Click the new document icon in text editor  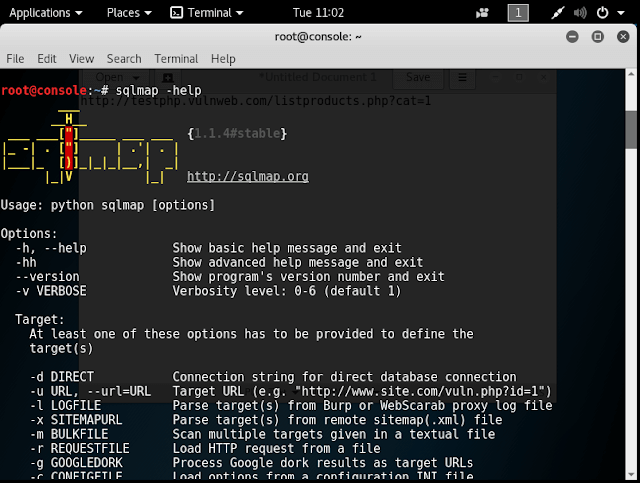(x=167, y=78)
